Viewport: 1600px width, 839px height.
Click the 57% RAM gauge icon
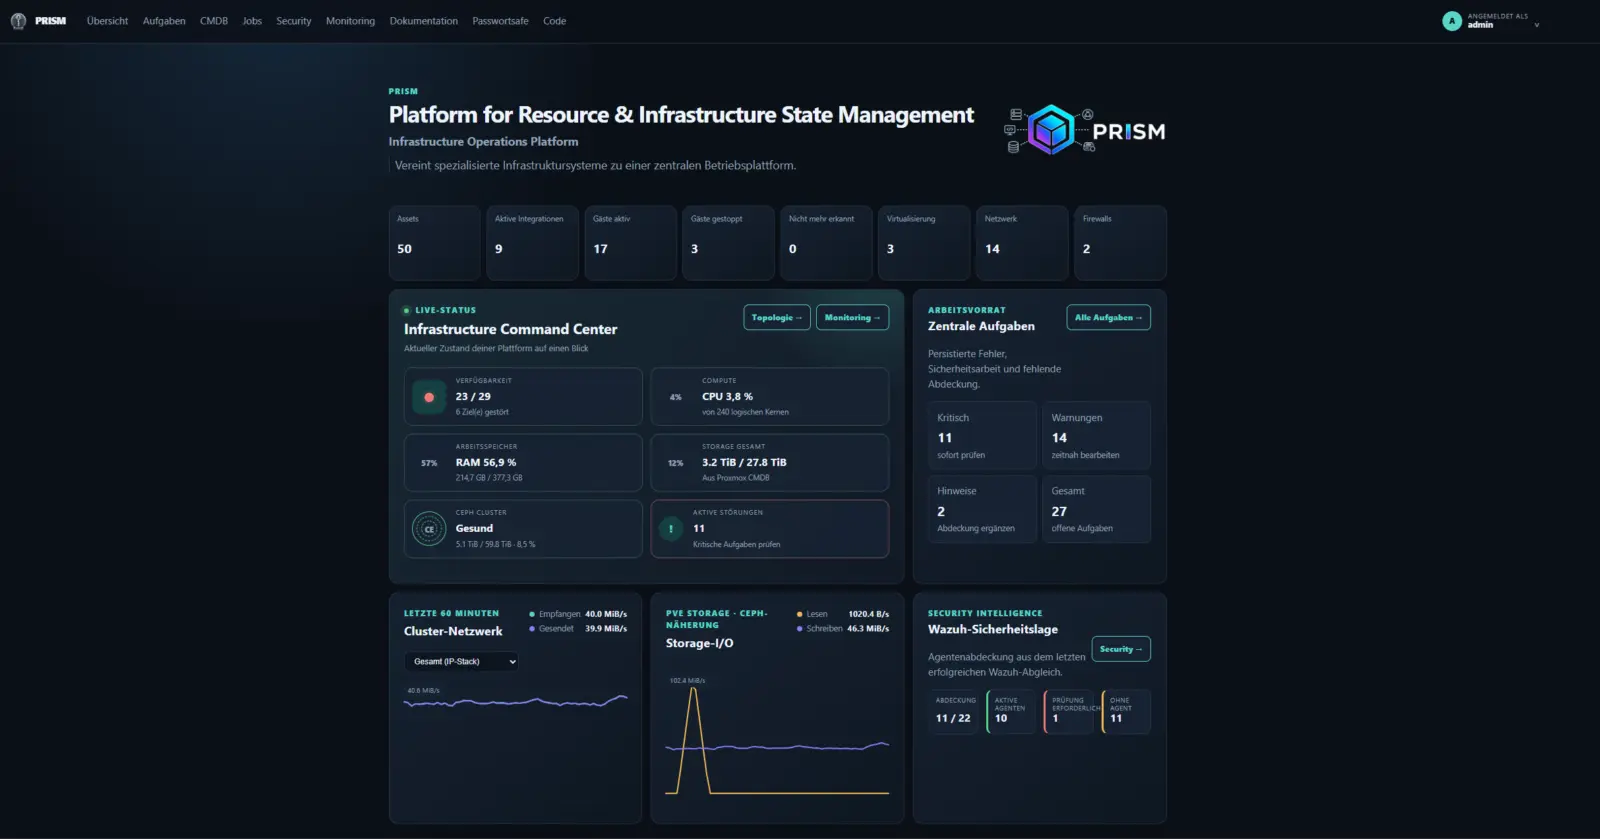(x=429, y=463)
